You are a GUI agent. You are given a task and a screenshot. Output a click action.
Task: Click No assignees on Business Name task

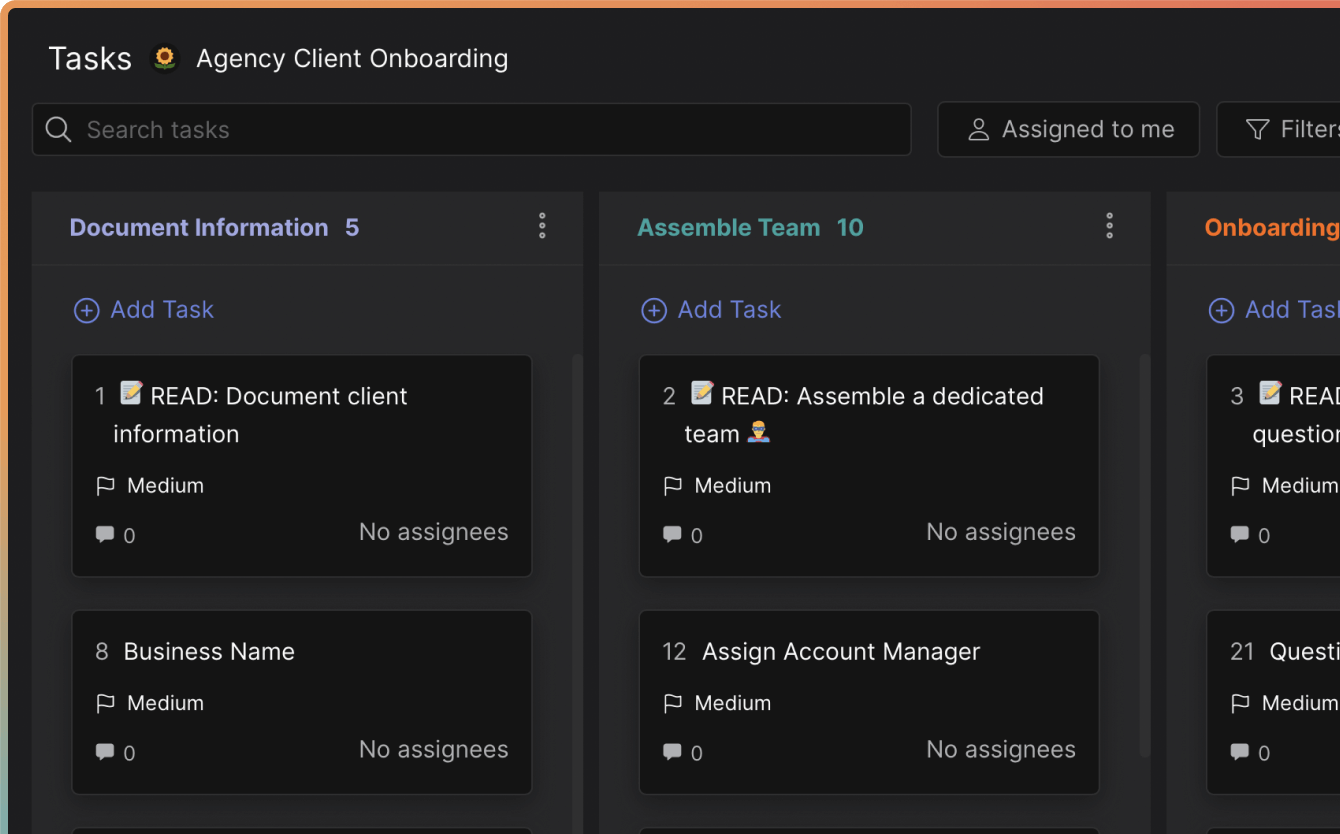coord(433,749)
